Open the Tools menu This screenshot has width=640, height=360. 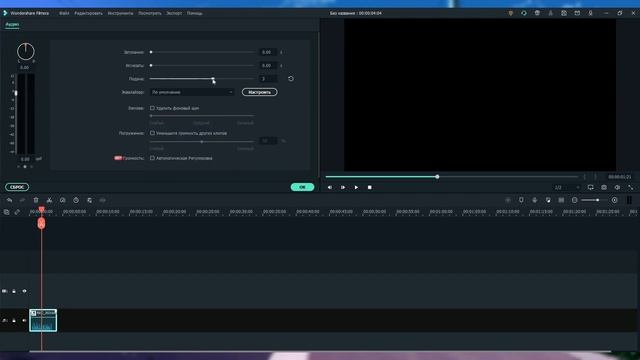[x=120, y=13]
